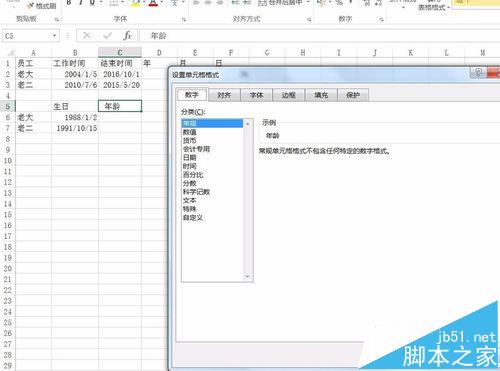This screenshot has width=500, height=371.
Task: Click cell B7 with date 1991/10/15
Action: 75,128
